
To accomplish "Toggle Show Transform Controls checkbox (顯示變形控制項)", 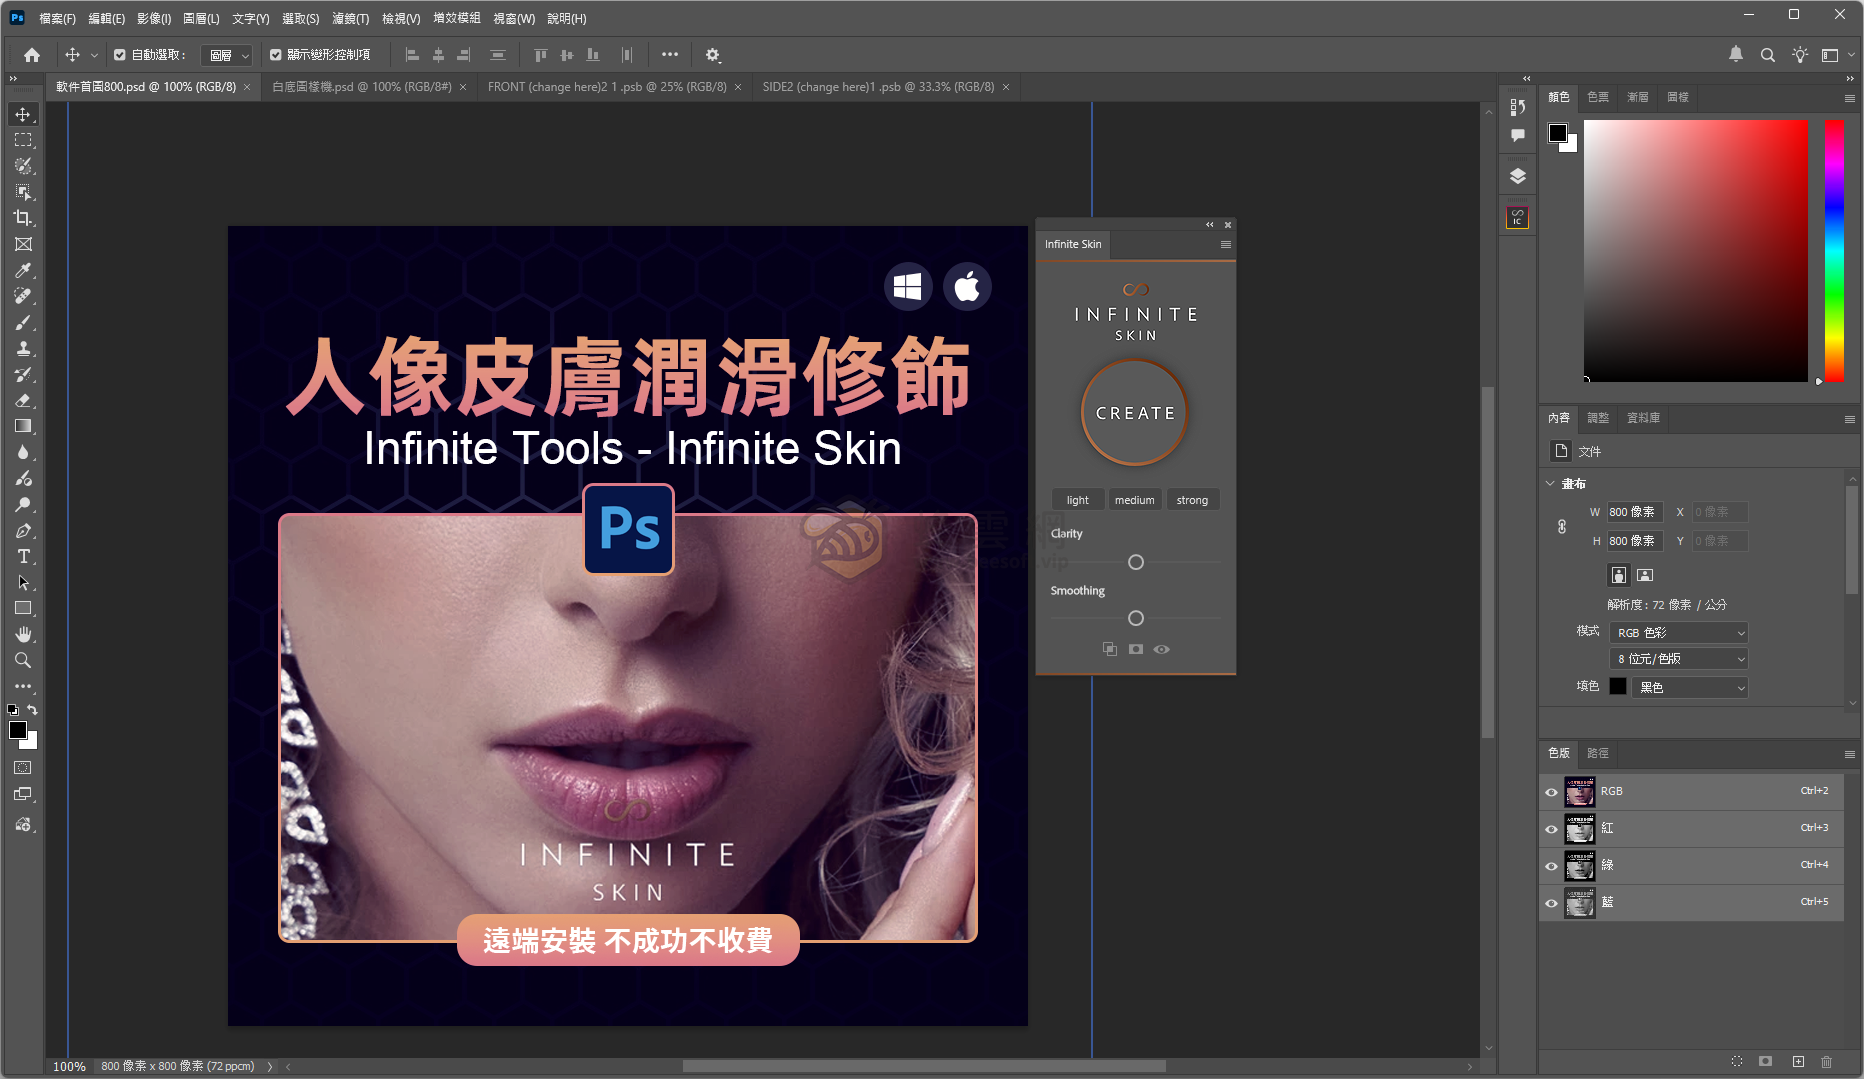I will pos(276,55).
